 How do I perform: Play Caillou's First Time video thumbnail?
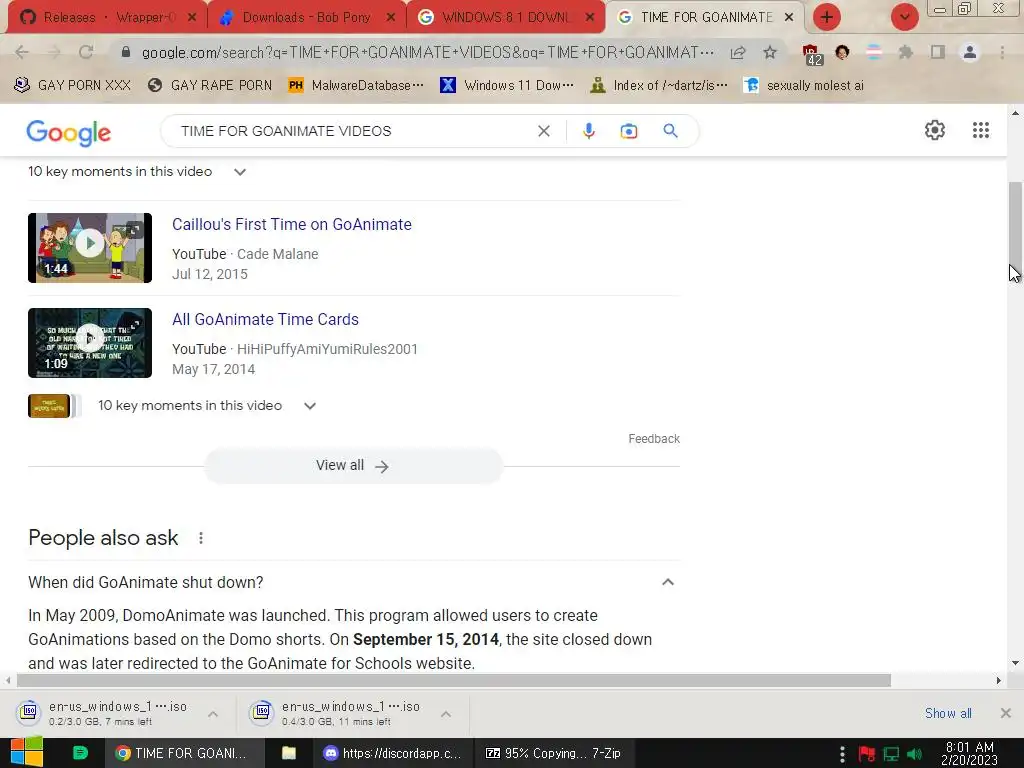(x=90, y=248)
